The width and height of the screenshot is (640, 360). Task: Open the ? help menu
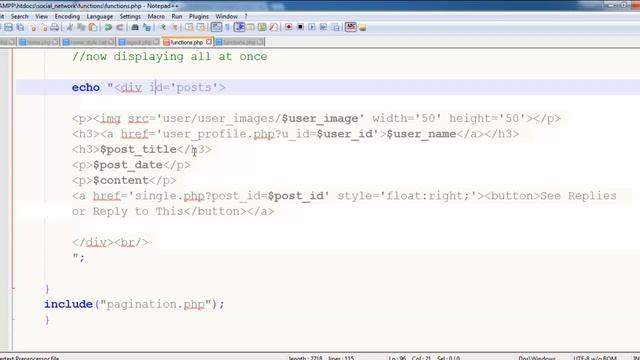[x=246, y=16]
